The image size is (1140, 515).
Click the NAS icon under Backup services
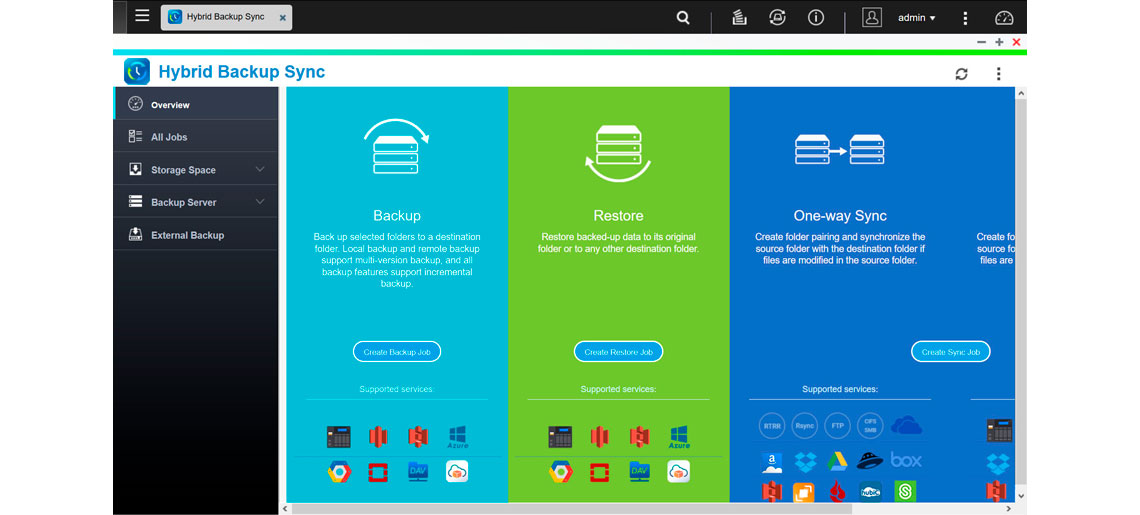(339, 436)
